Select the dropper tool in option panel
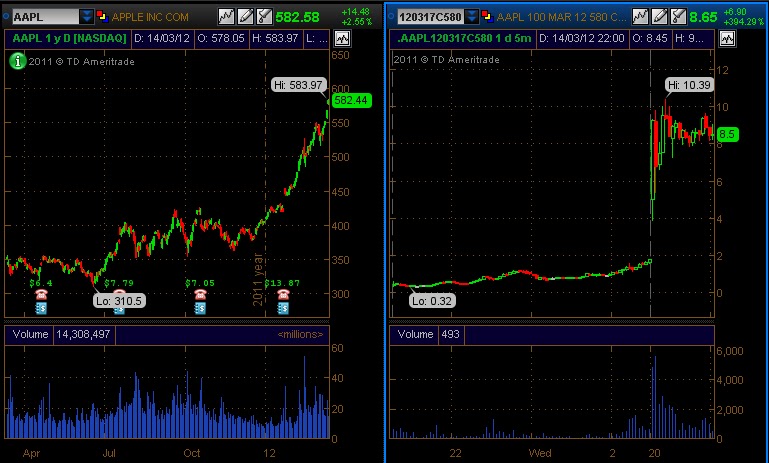 click(678, 17)
